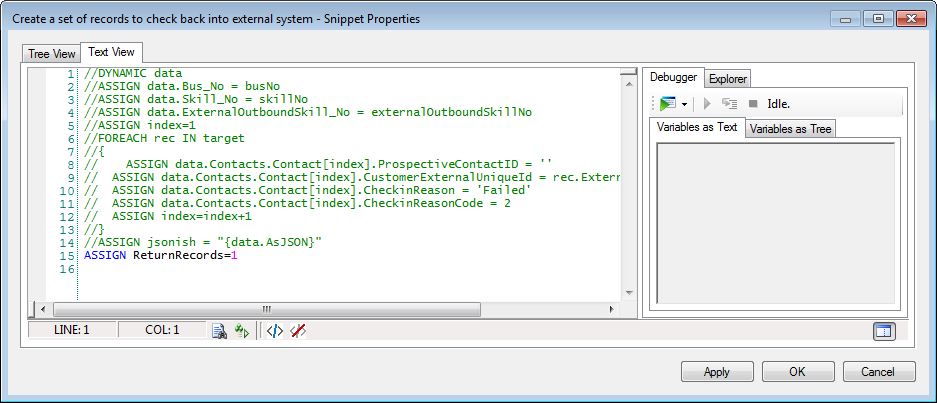This screenshot has height=403, width=937.
Task: Comment selected lines using blue code icon
Action: coord(274,330)
